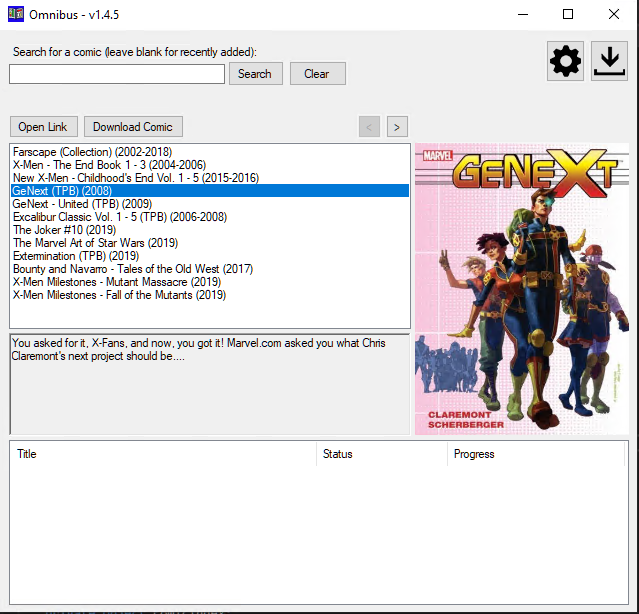The height and width of the screenshot is (614, 639).
Task: Click the Clear button
Action: point(317,74)
